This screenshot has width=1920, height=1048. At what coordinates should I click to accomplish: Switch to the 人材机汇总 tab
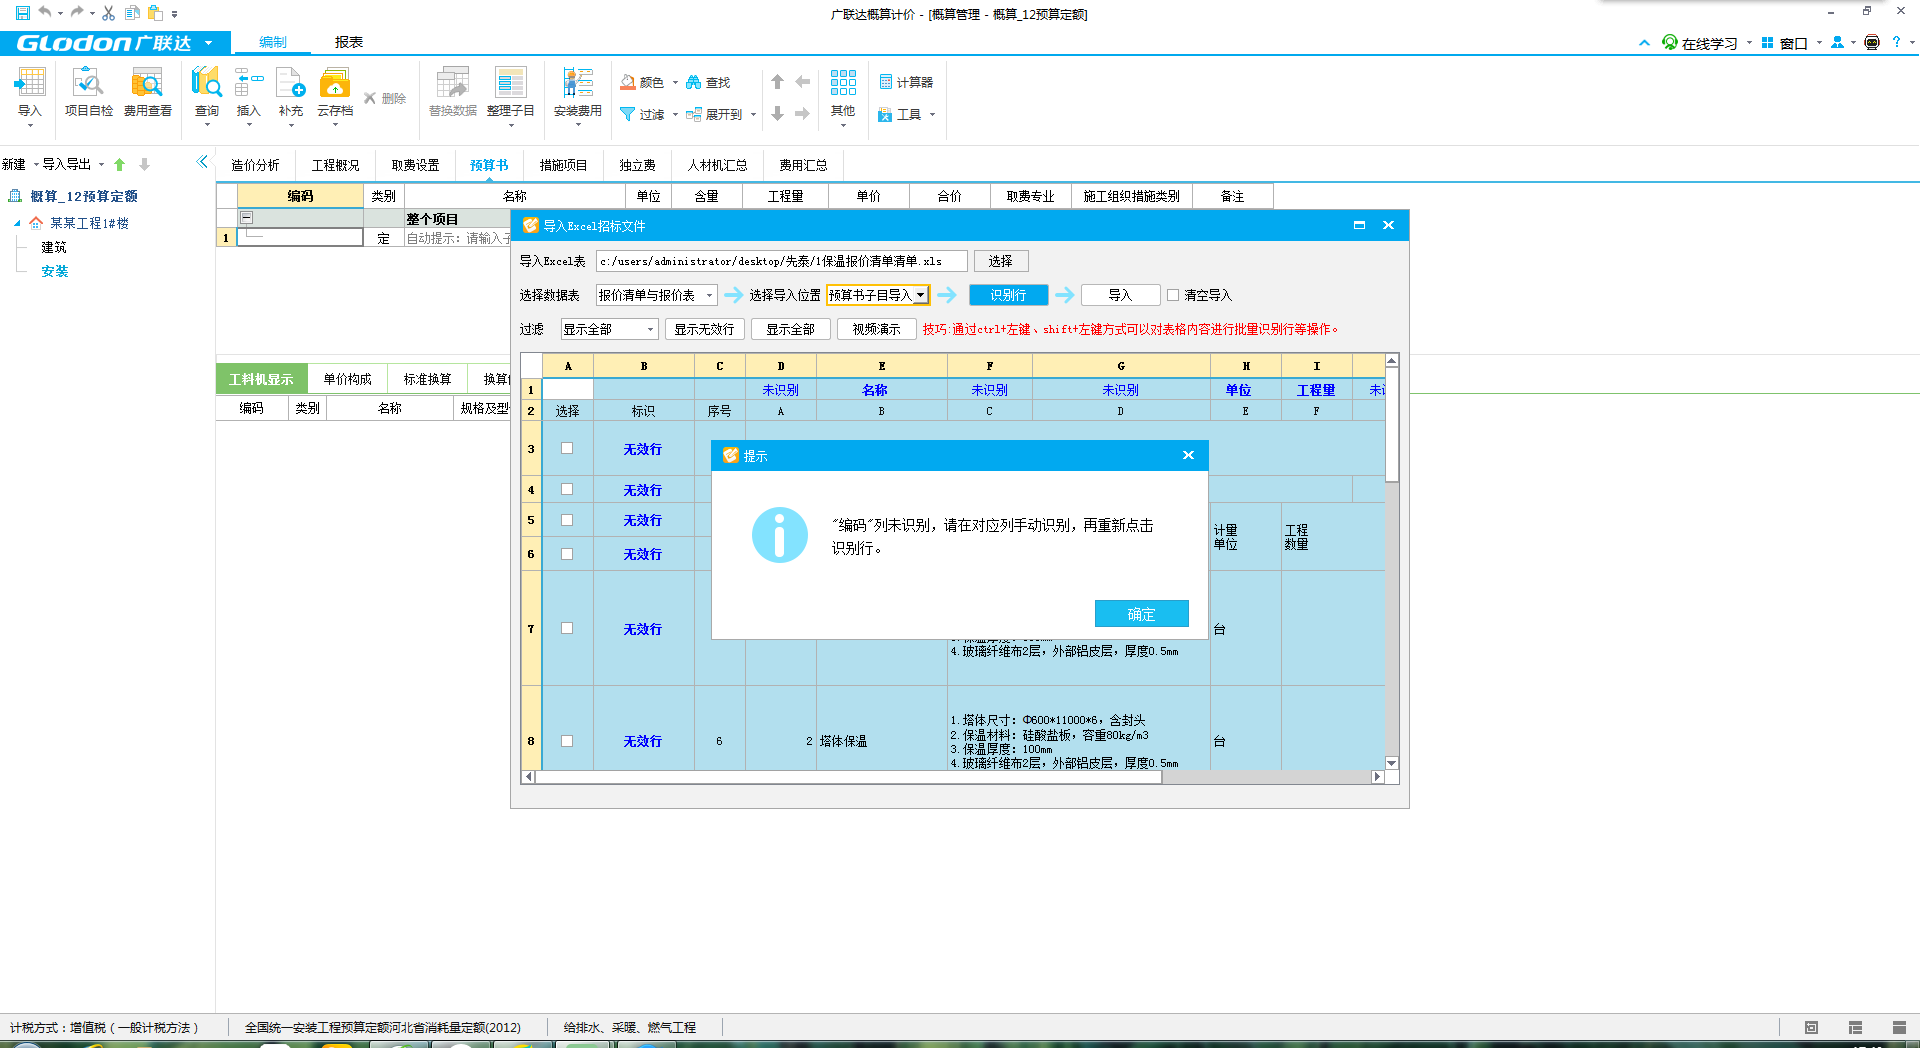click(717, 165)
